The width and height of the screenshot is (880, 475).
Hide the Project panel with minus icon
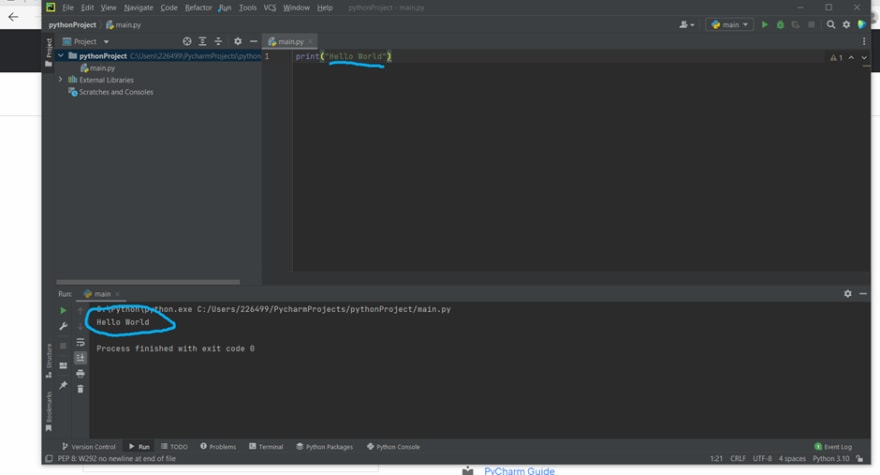coord(254,42)
